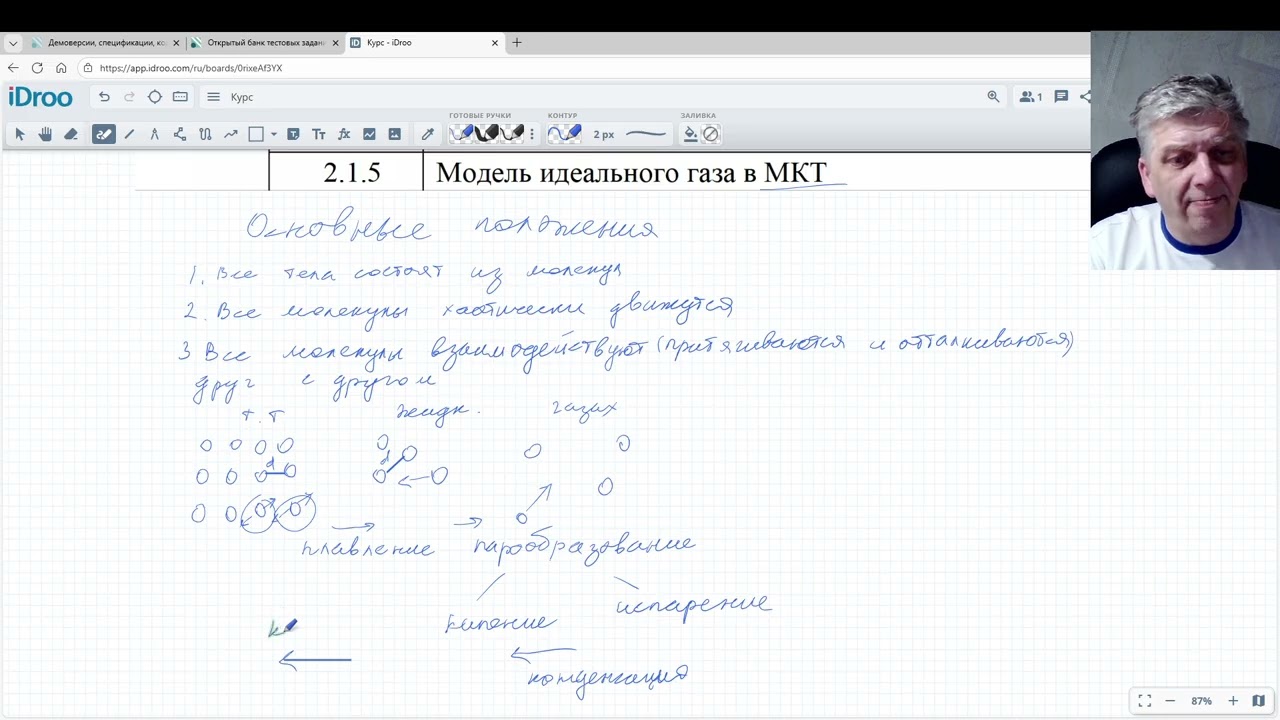Zoom out with the minus button
This screenshot has width=1280, height=720.
tap(1170, 701)
